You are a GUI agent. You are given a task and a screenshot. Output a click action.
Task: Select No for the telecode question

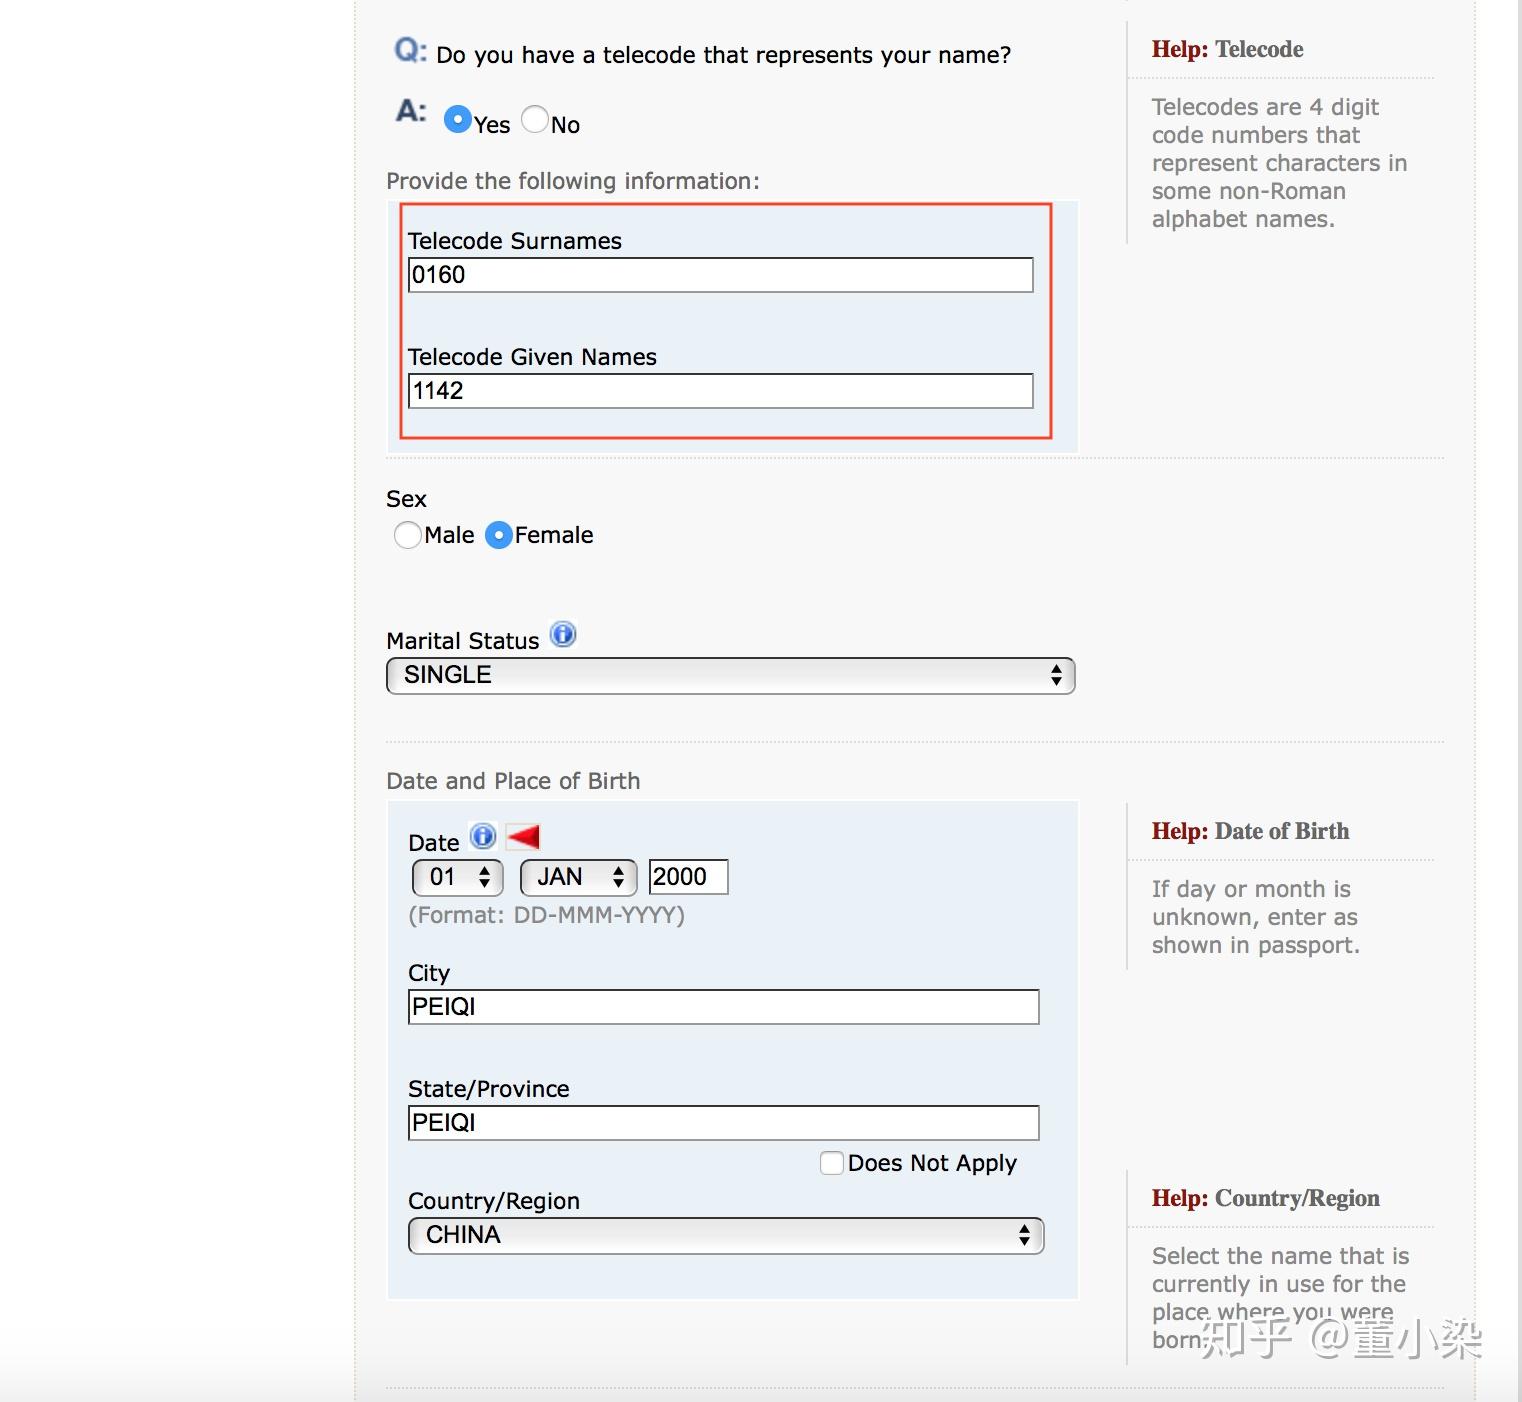[535, 120]
